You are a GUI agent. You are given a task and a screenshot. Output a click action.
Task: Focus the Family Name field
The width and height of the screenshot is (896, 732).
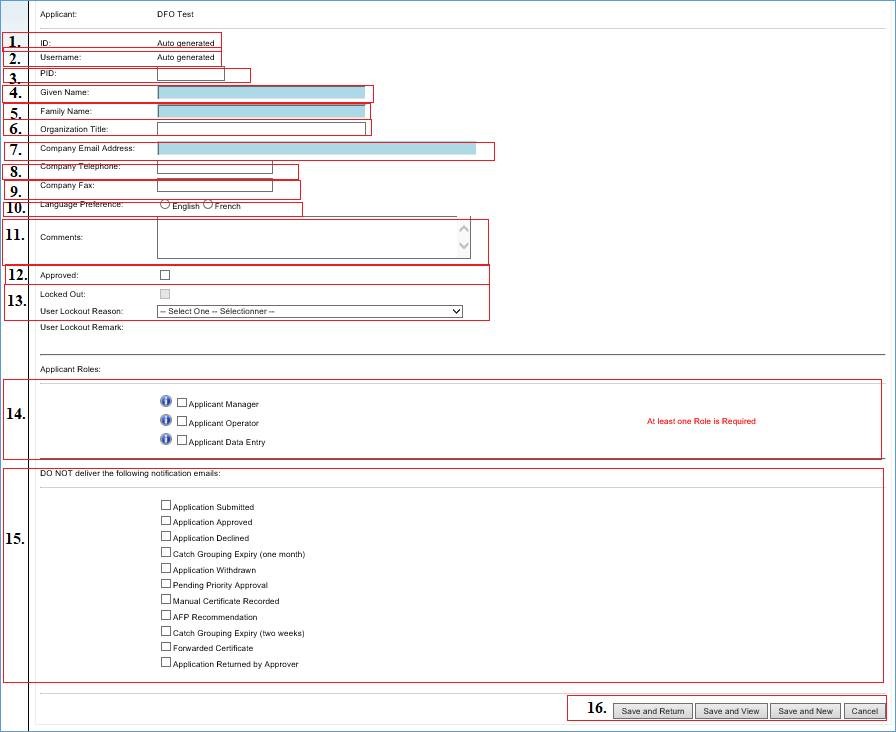coord(261,111)
